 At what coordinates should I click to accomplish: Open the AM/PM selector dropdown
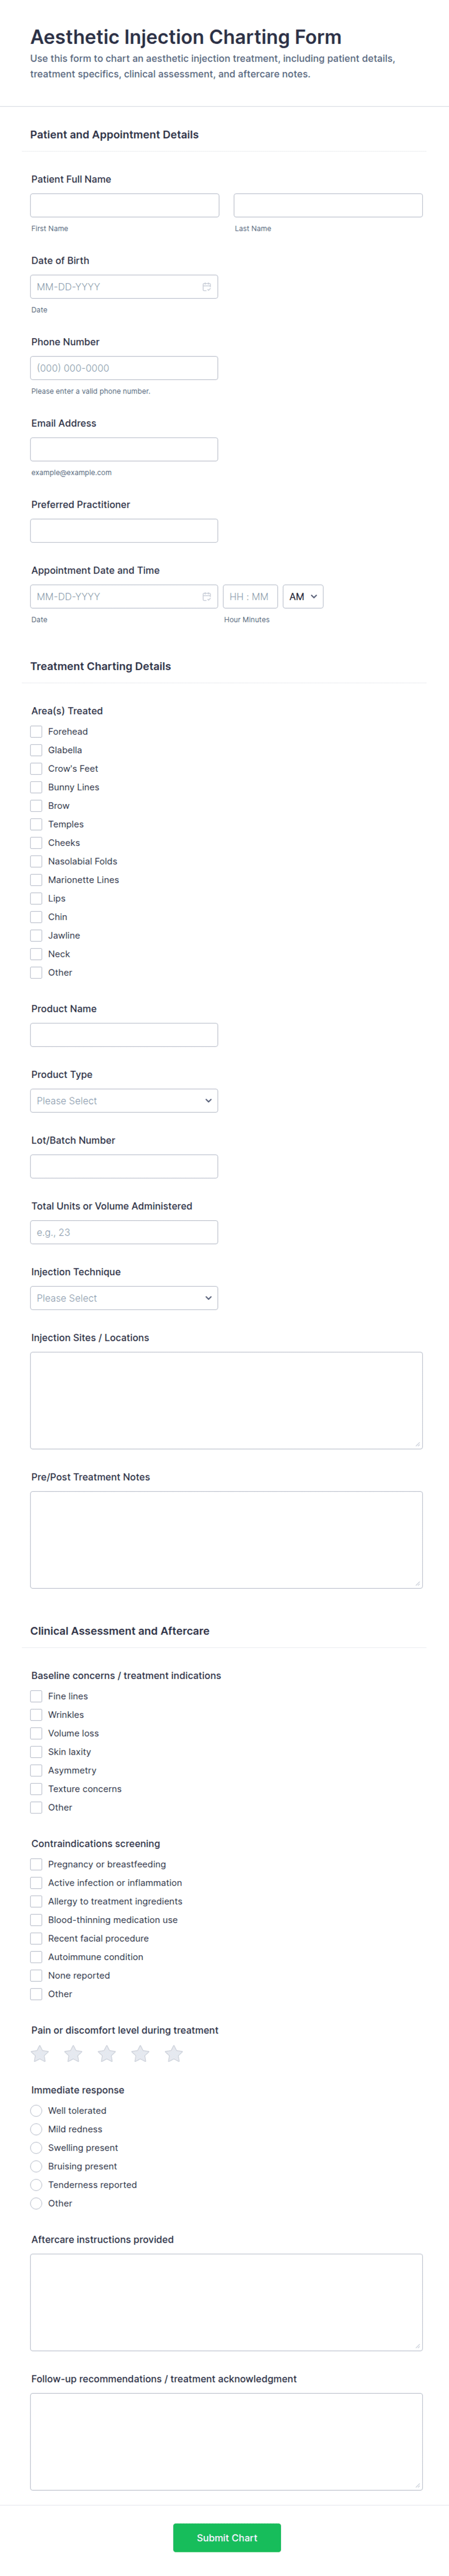pyautogui.click(x=303, y=597)
